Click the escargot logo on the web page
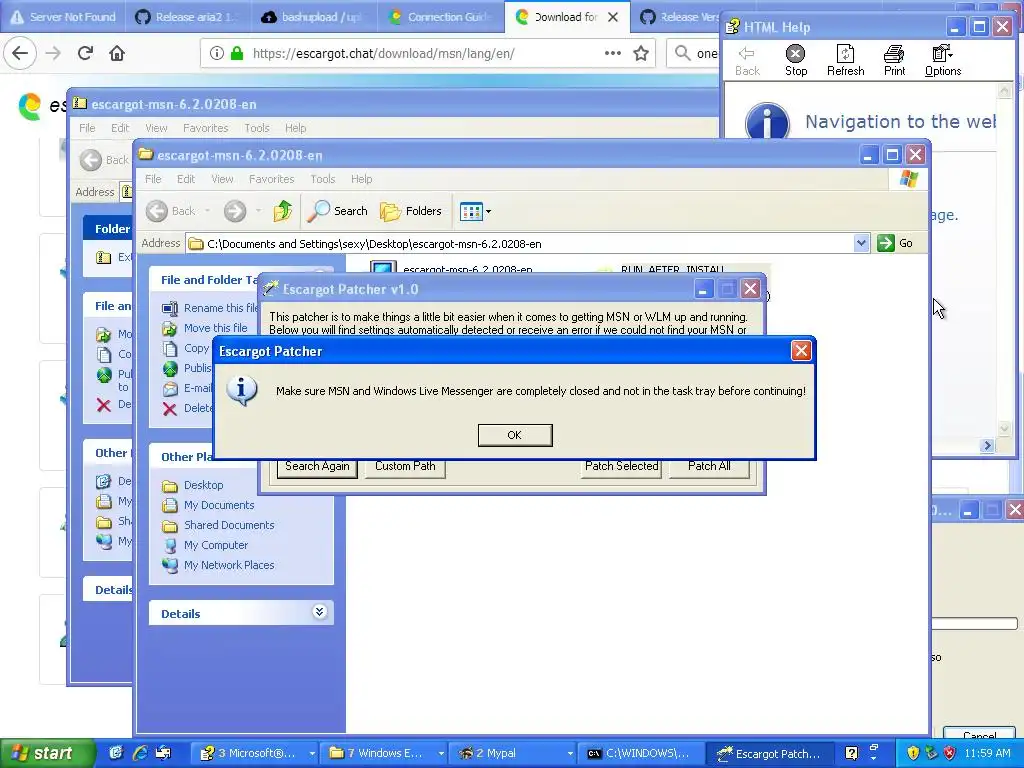Screen dimensions: 1024x768 30,106
